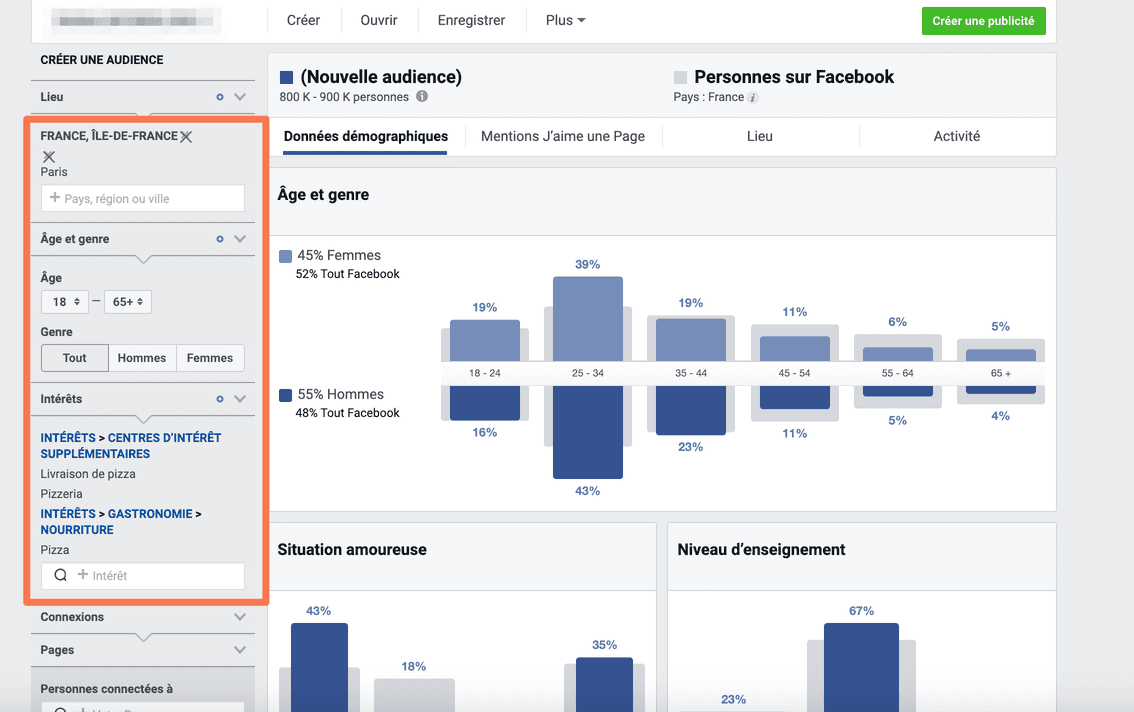Image resolution: width=1134 pixels, height=712 pixels.
Task: Open the Plus dropdown menu
Action: pyautogui.click(x=565, y=20)
